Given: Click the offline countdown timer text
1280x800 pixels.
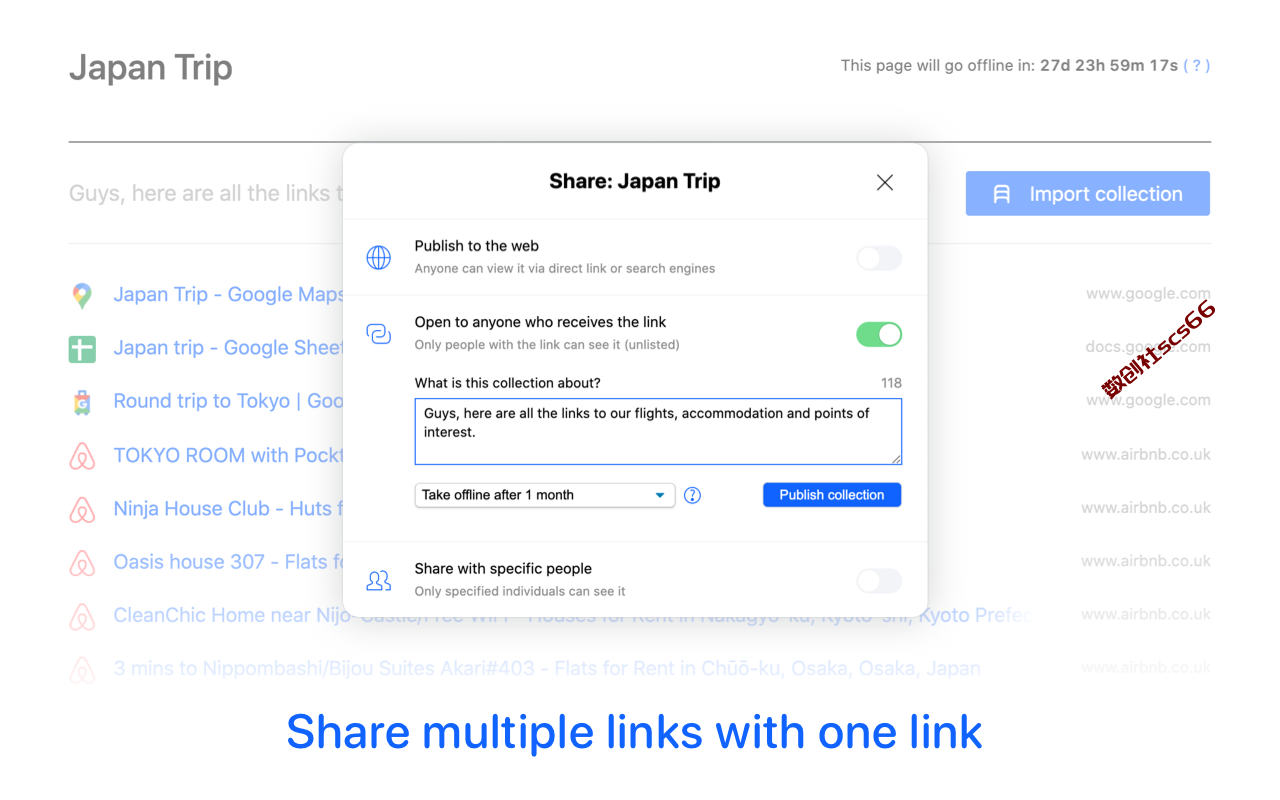Looking at the screenshot, I should point(1109,65).
